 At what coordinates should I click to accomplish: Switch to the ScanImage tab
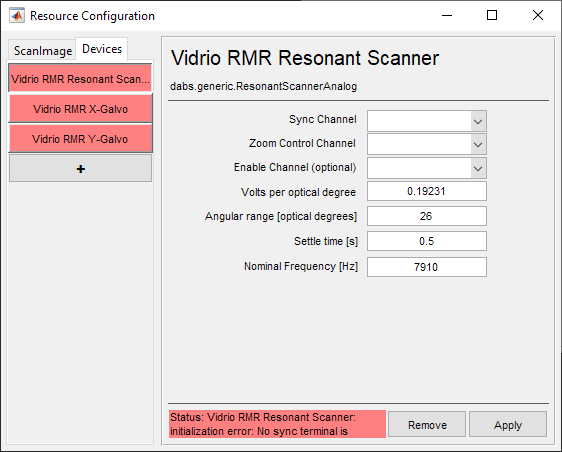(x=43, y=51)
